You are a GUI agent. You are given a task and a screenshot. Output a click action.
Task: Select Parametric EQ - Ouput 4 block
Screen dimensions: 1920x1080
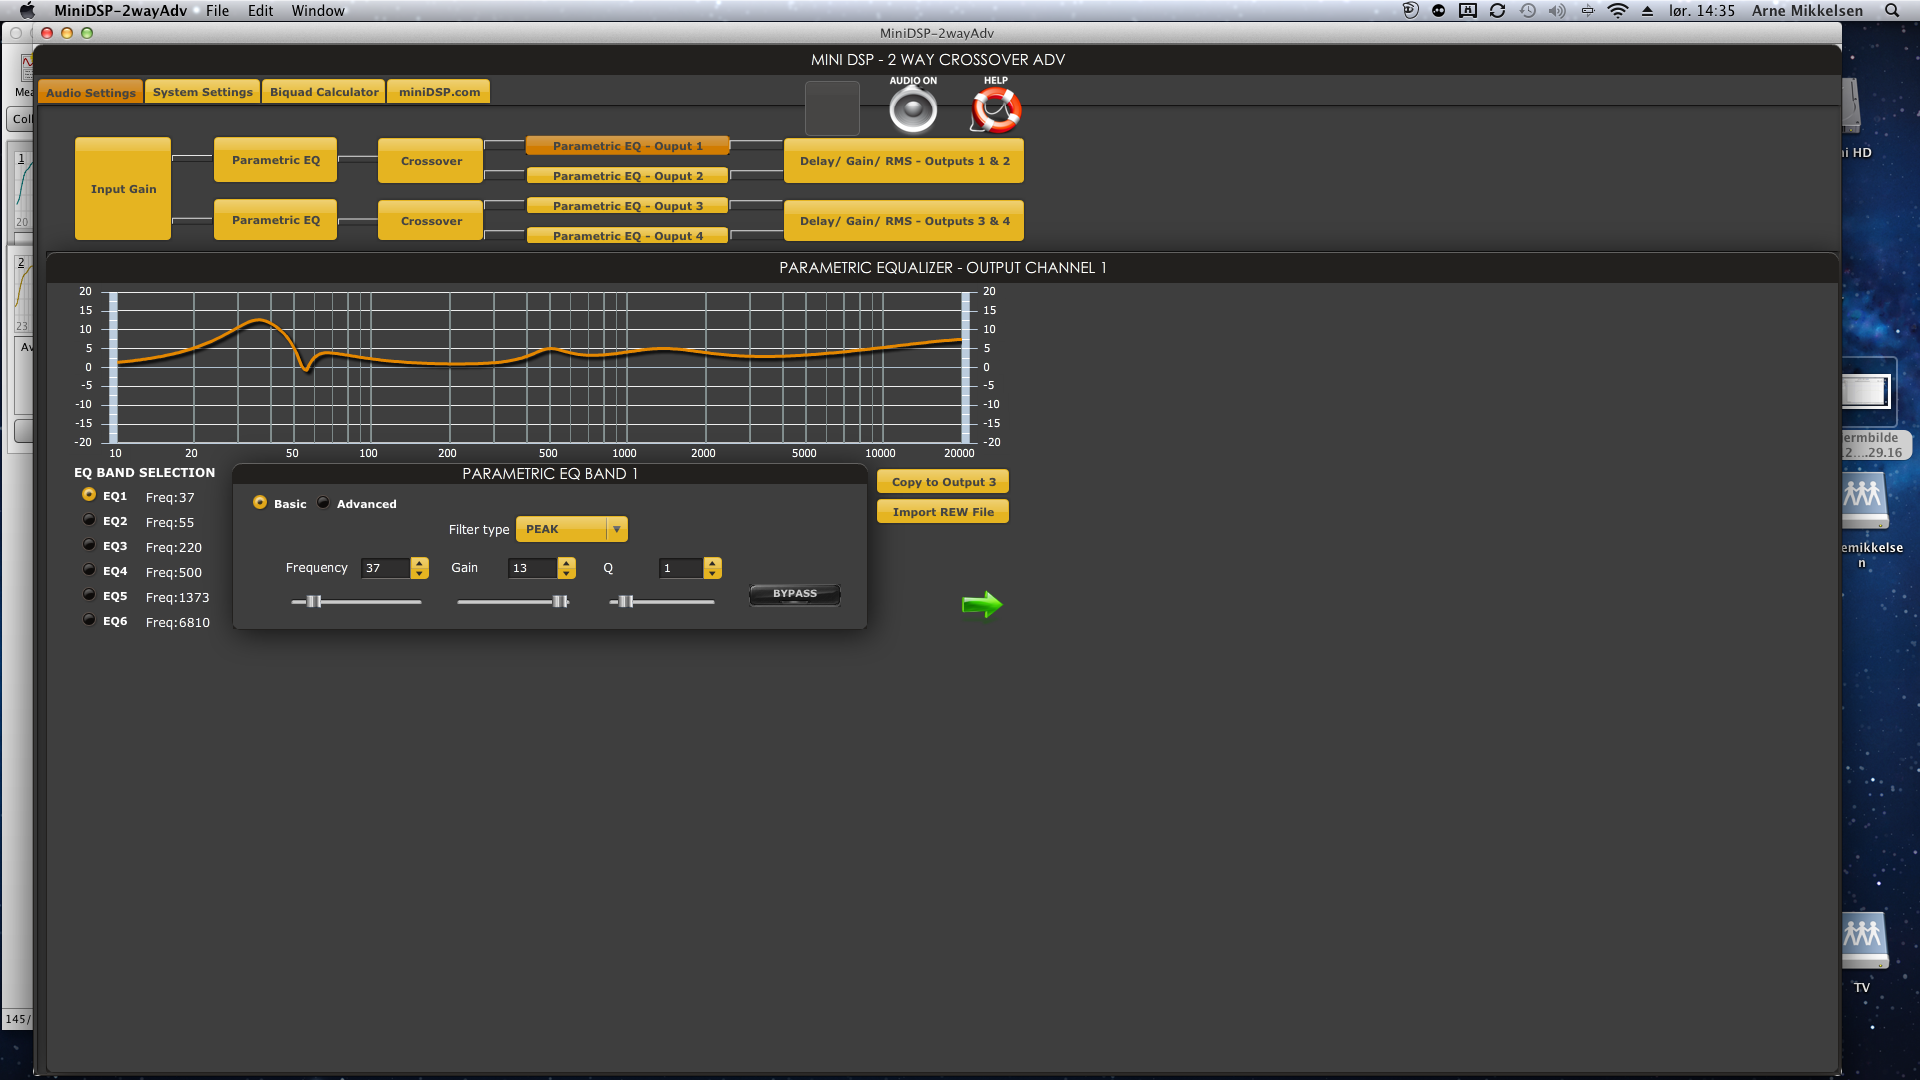(x=627, y=236)
